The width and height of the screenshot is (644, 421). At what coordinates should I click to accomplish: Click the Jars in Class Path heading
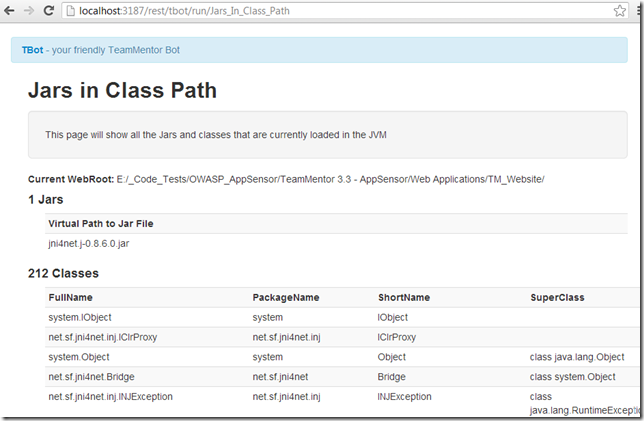(122, 91)
